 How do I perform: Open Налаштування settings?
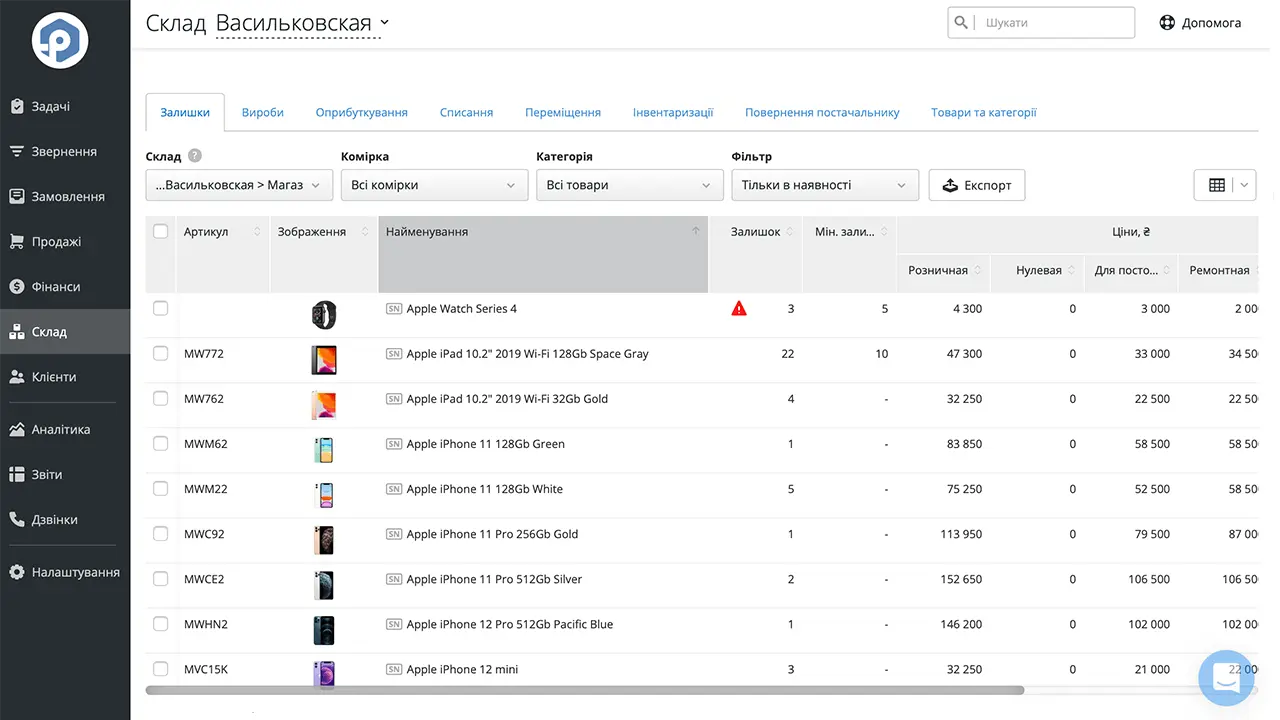[x=65, y=572]
